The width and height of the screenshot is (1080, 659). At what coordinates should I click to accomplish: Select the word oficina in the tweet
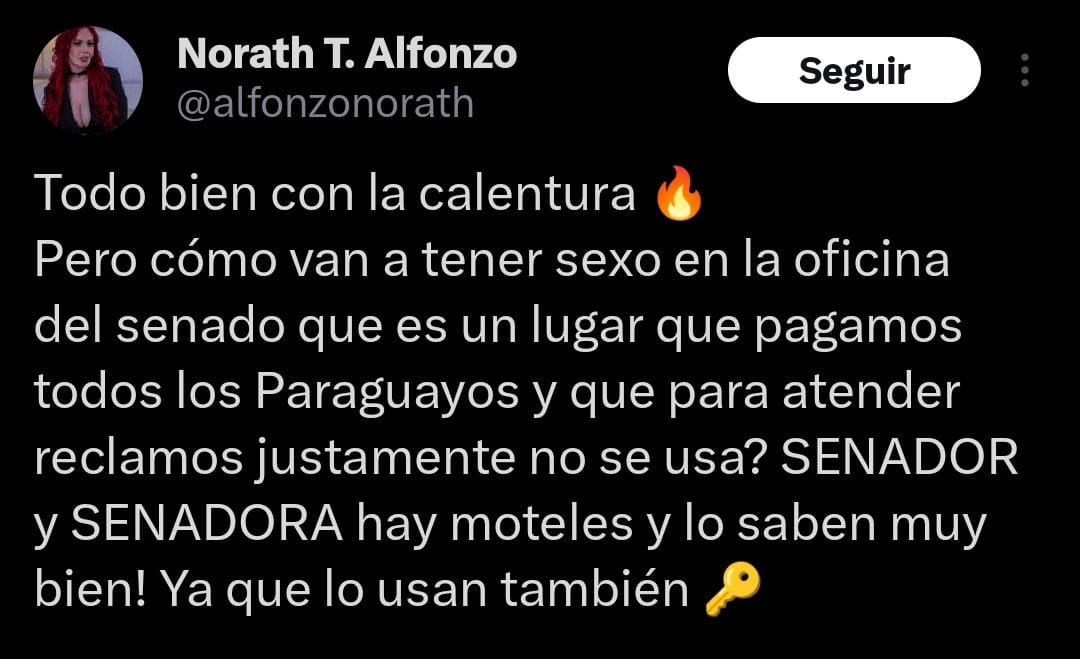[x=872, y=259]
